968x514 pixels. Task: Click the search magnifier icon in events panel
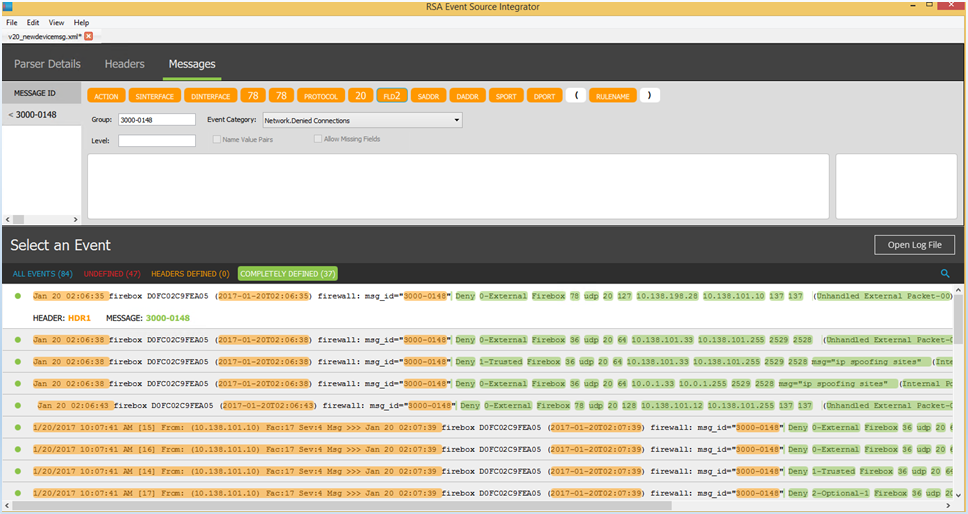(x=945, y=273)
